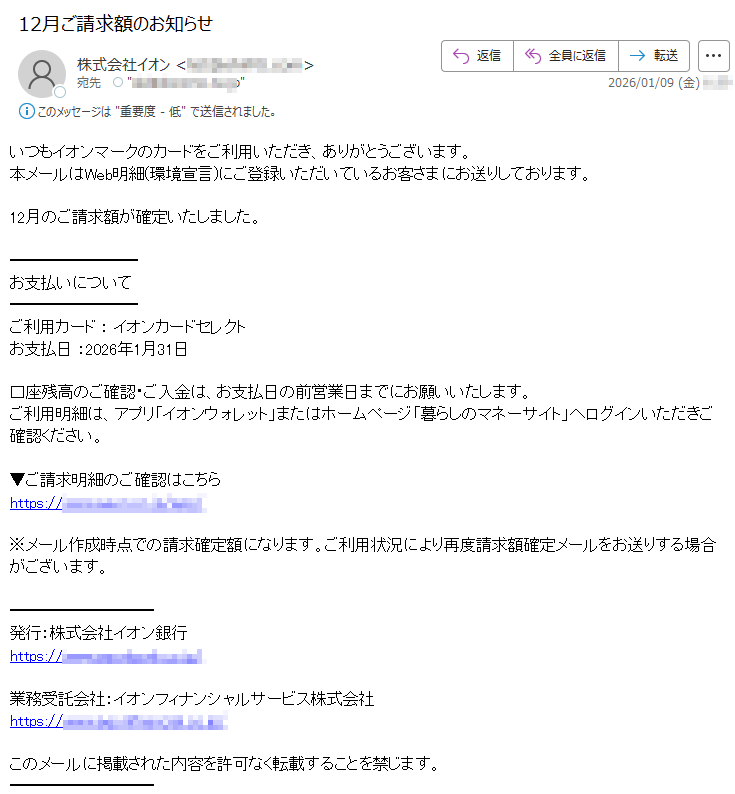Click the 転送 forward arrow icon

click(x=637, y=56)
